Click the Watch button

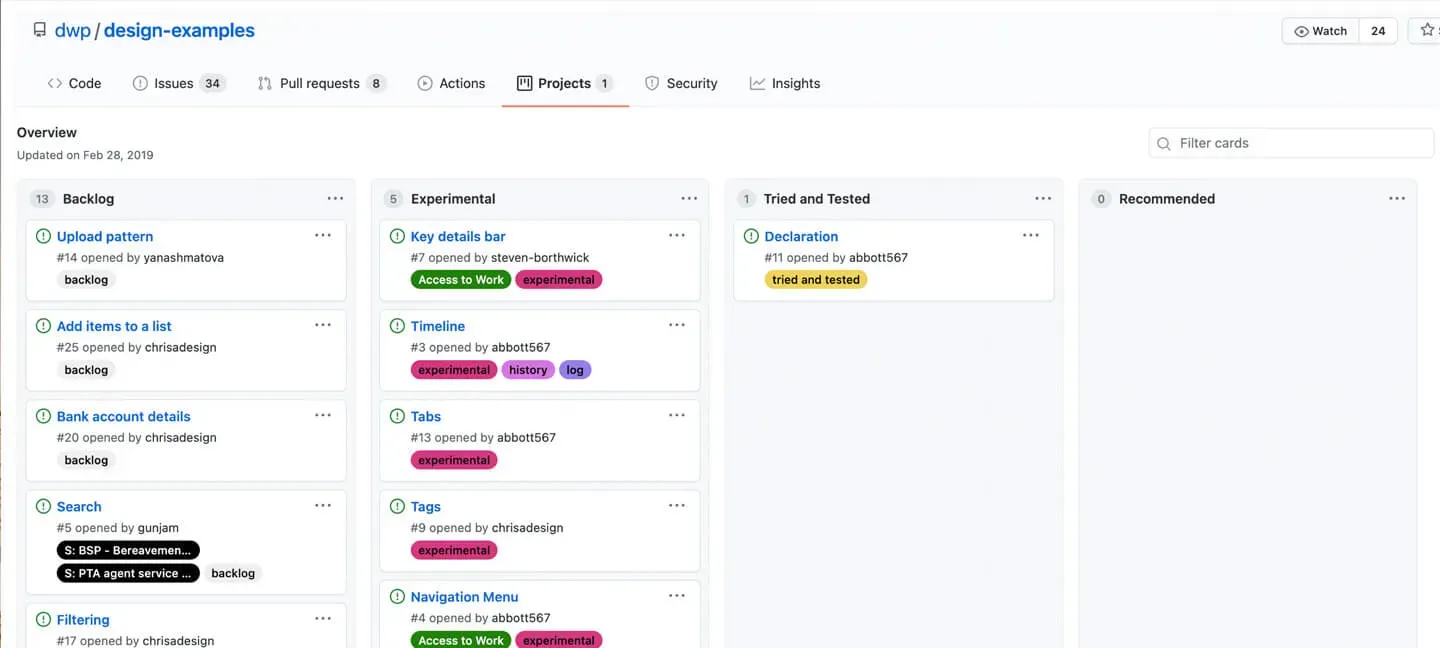[x=1320, y=31]
